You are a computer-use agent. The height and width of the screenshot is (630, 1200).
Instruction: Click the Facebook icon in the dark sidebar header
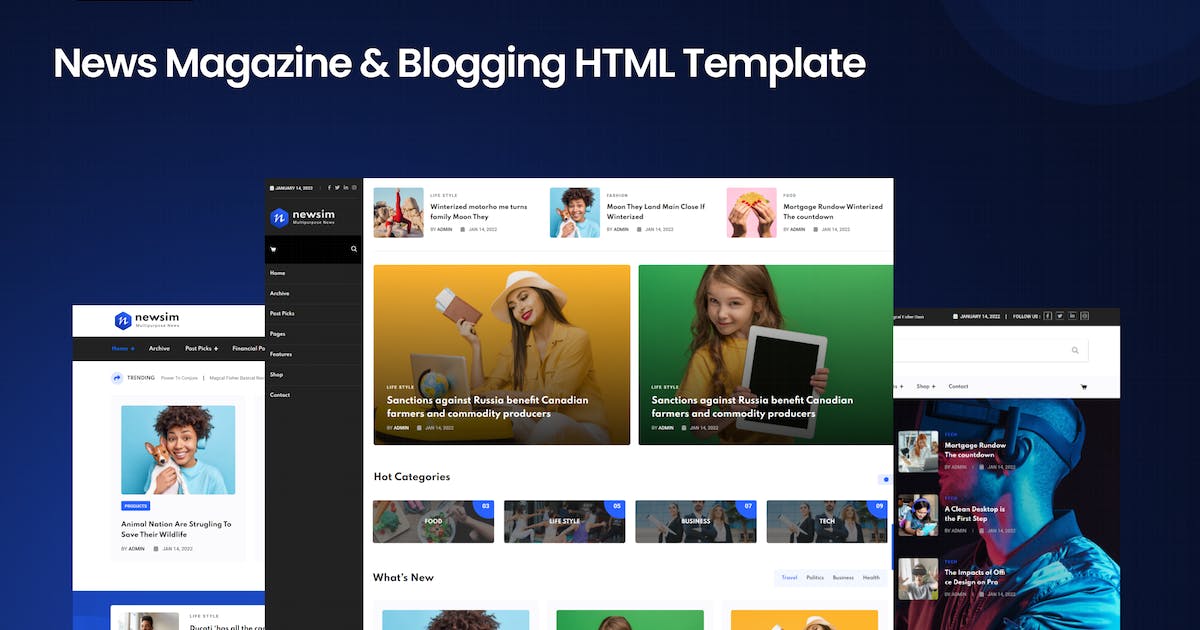[329, 188]
